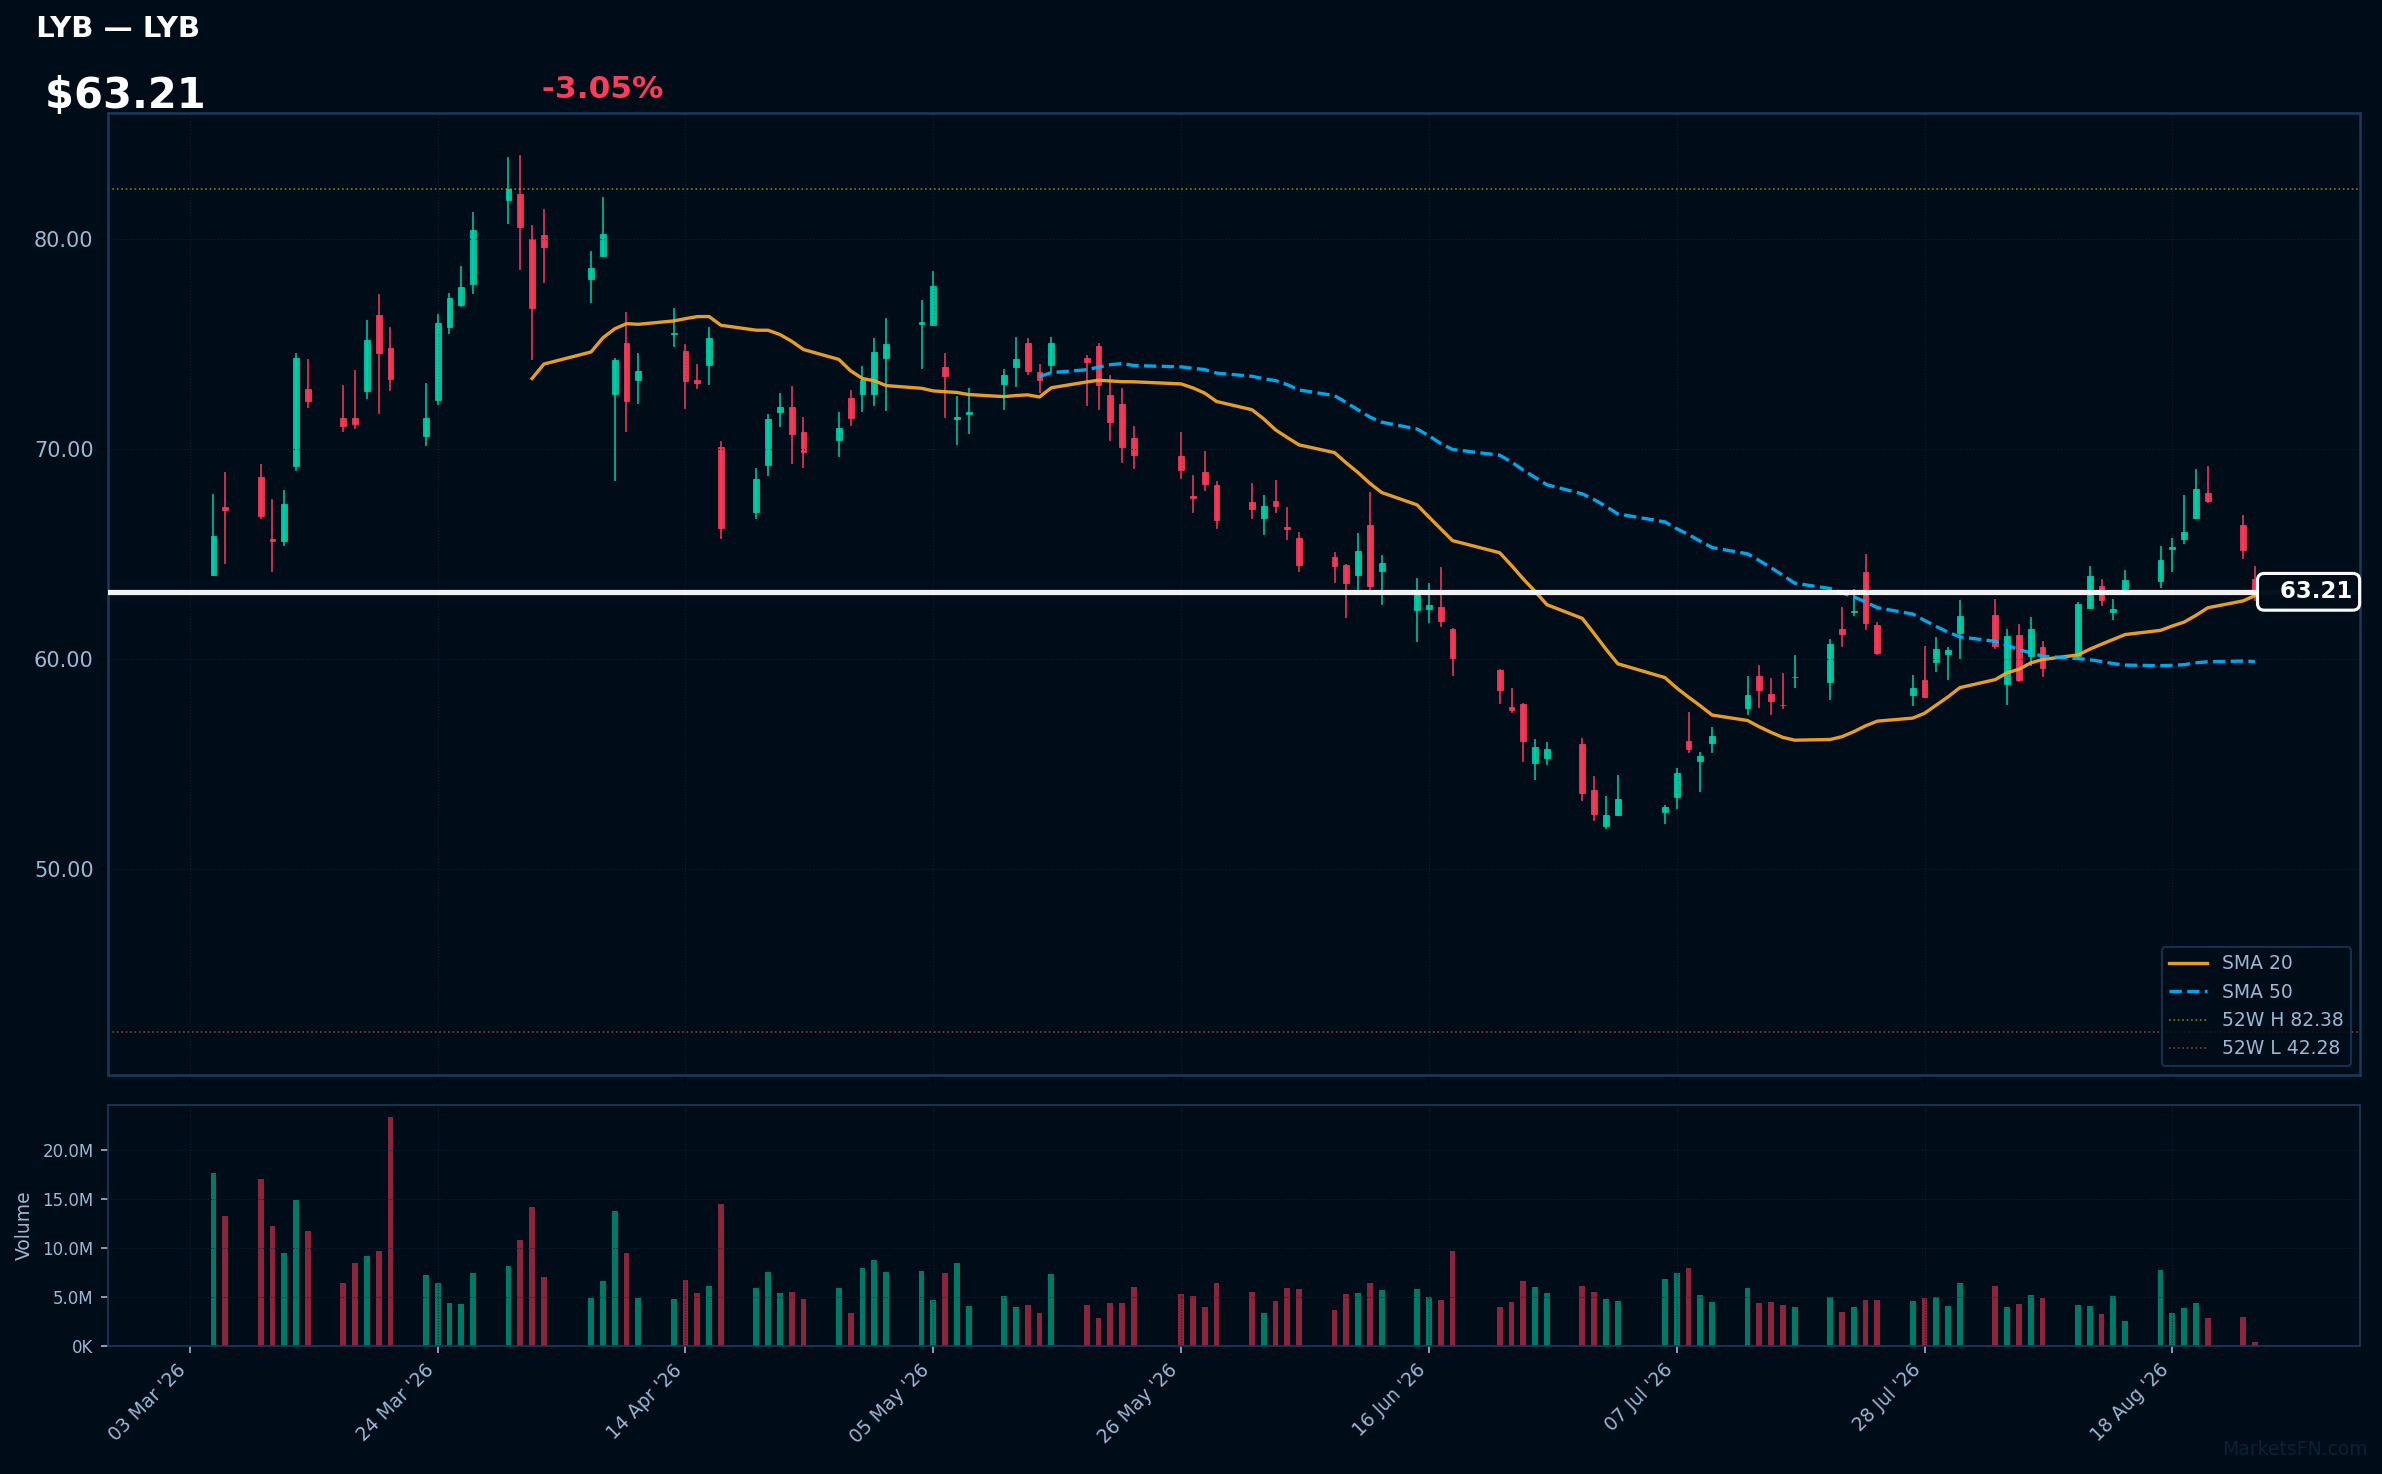Click the 5.0M volume axis label

[72, 1298]
